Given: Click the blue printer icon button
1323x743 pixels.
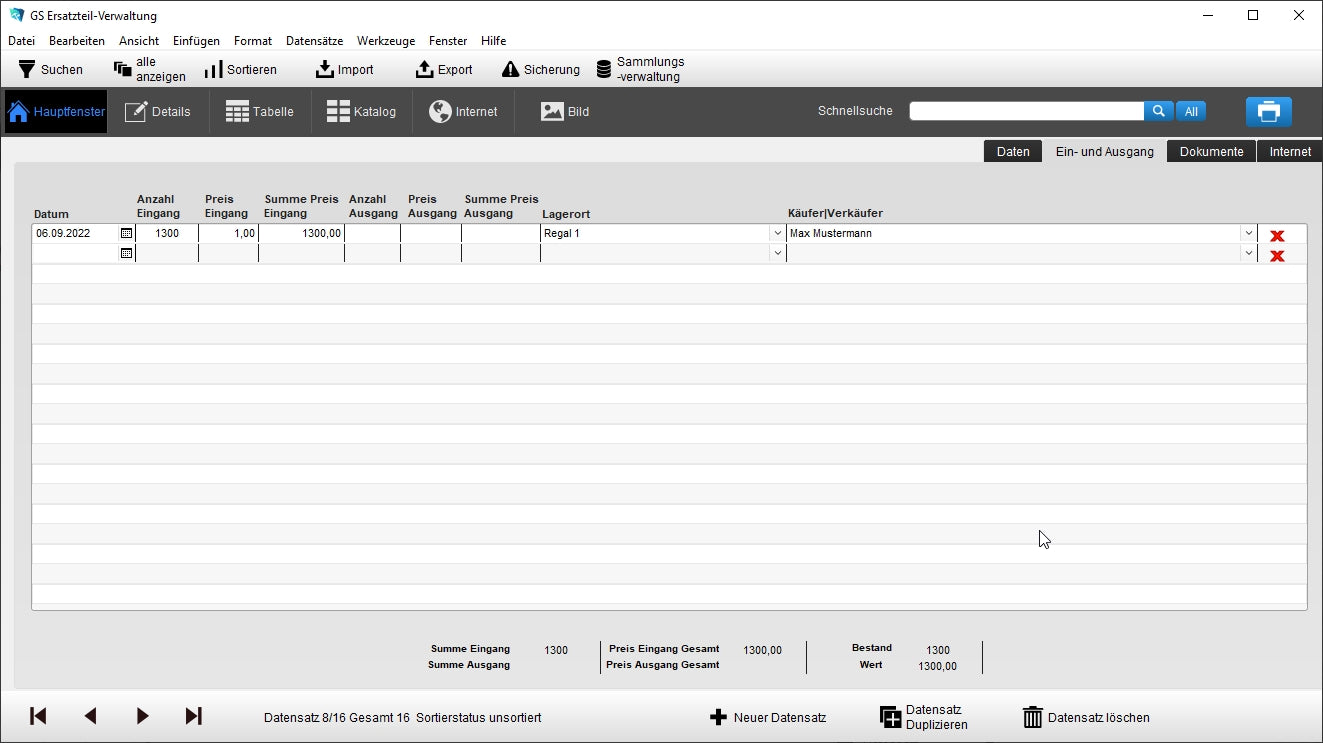Looking at the screenshot, I should [x=1268, y=112].
